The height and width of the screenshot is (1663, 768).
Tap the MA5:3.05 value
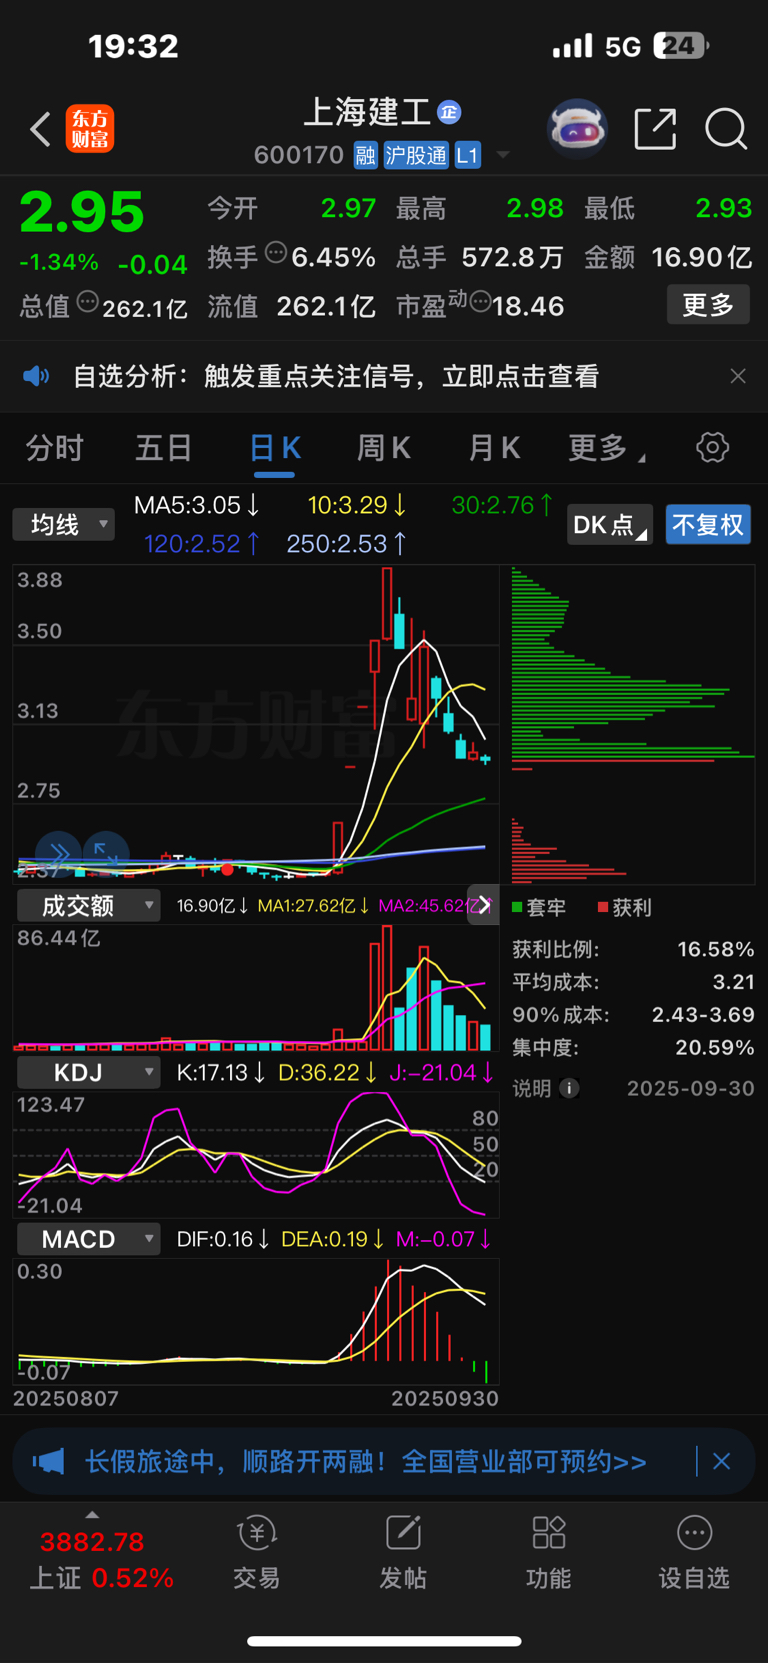(197, 505)
